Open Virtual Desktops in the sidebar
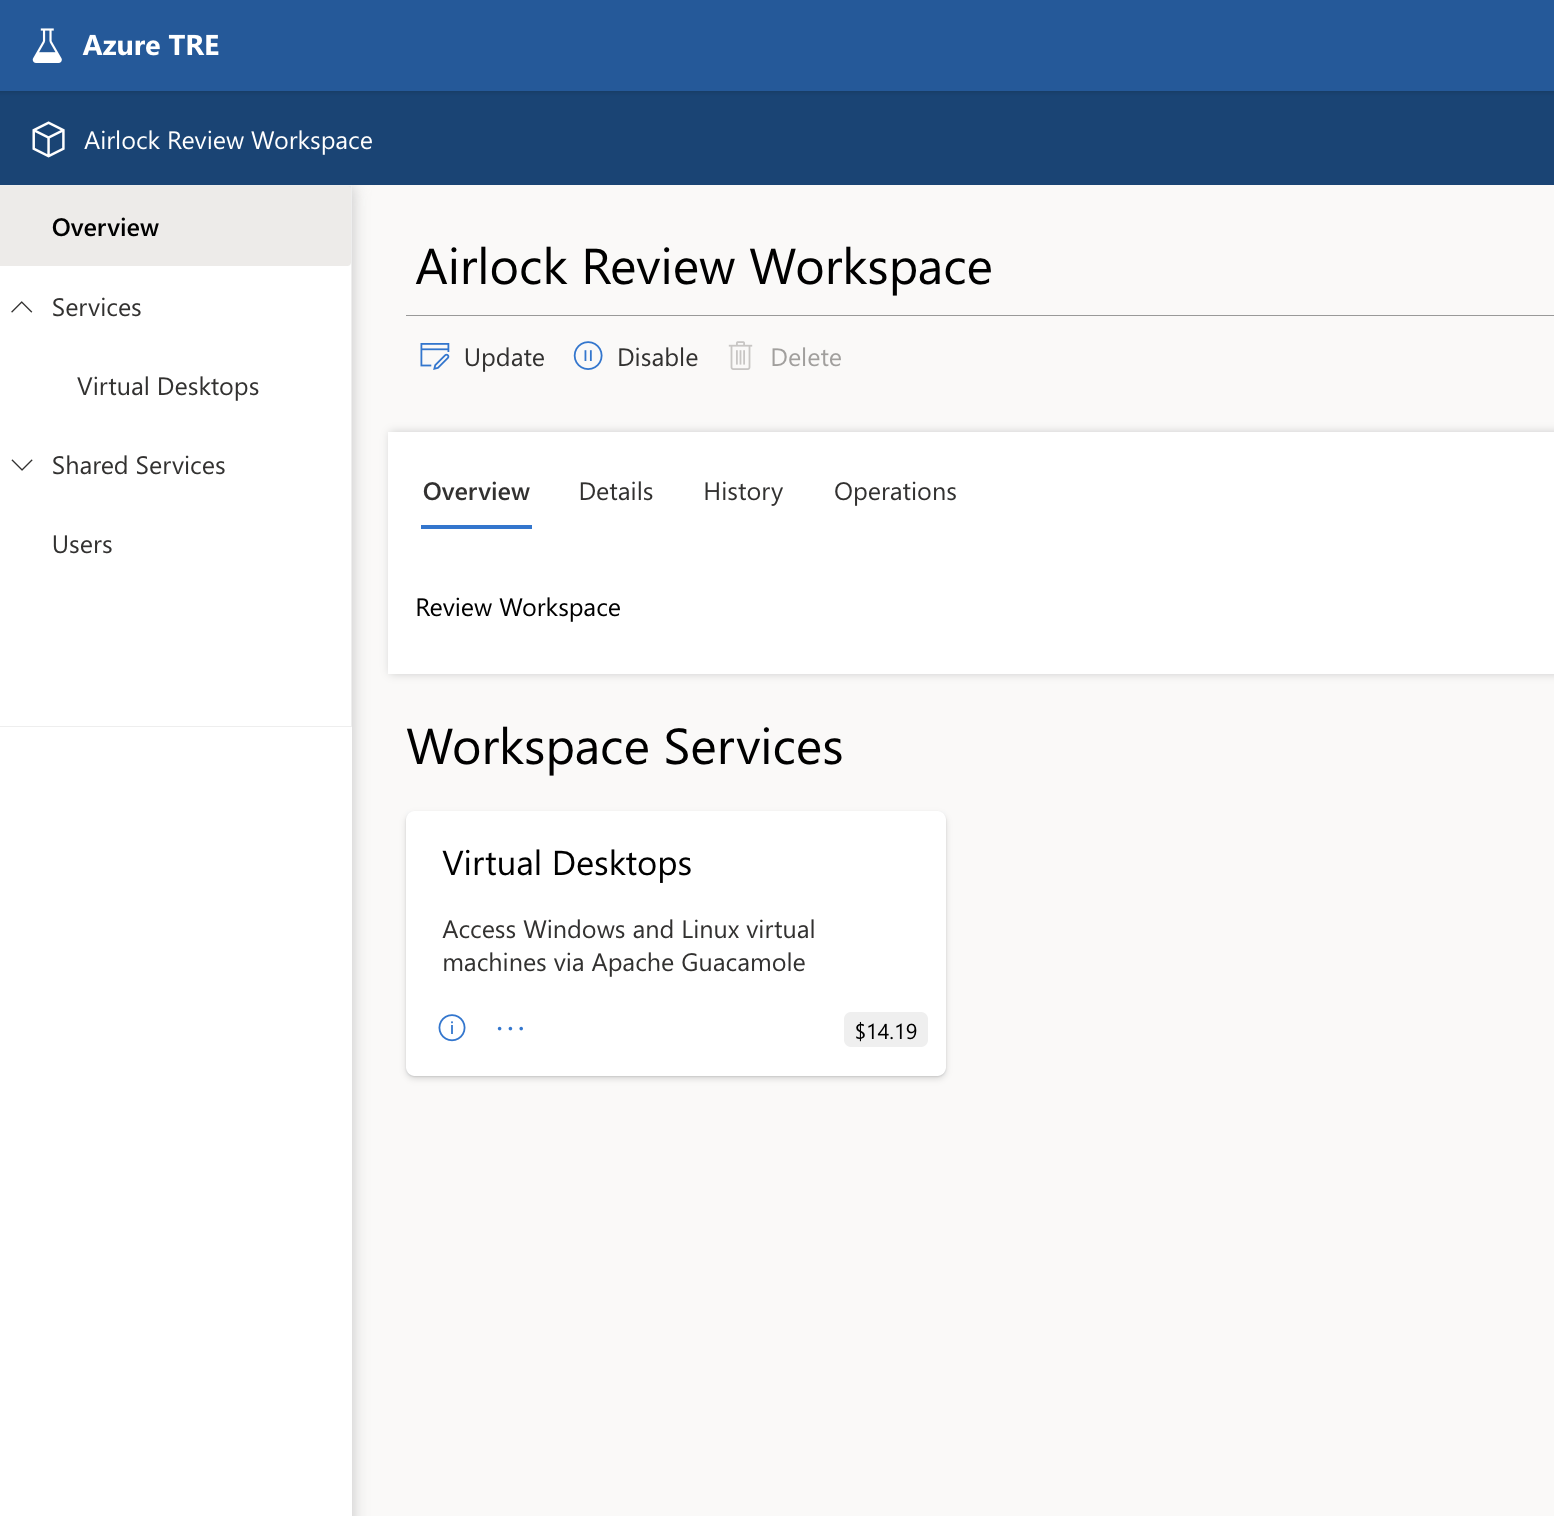1554x1516 pixels. 168,387
